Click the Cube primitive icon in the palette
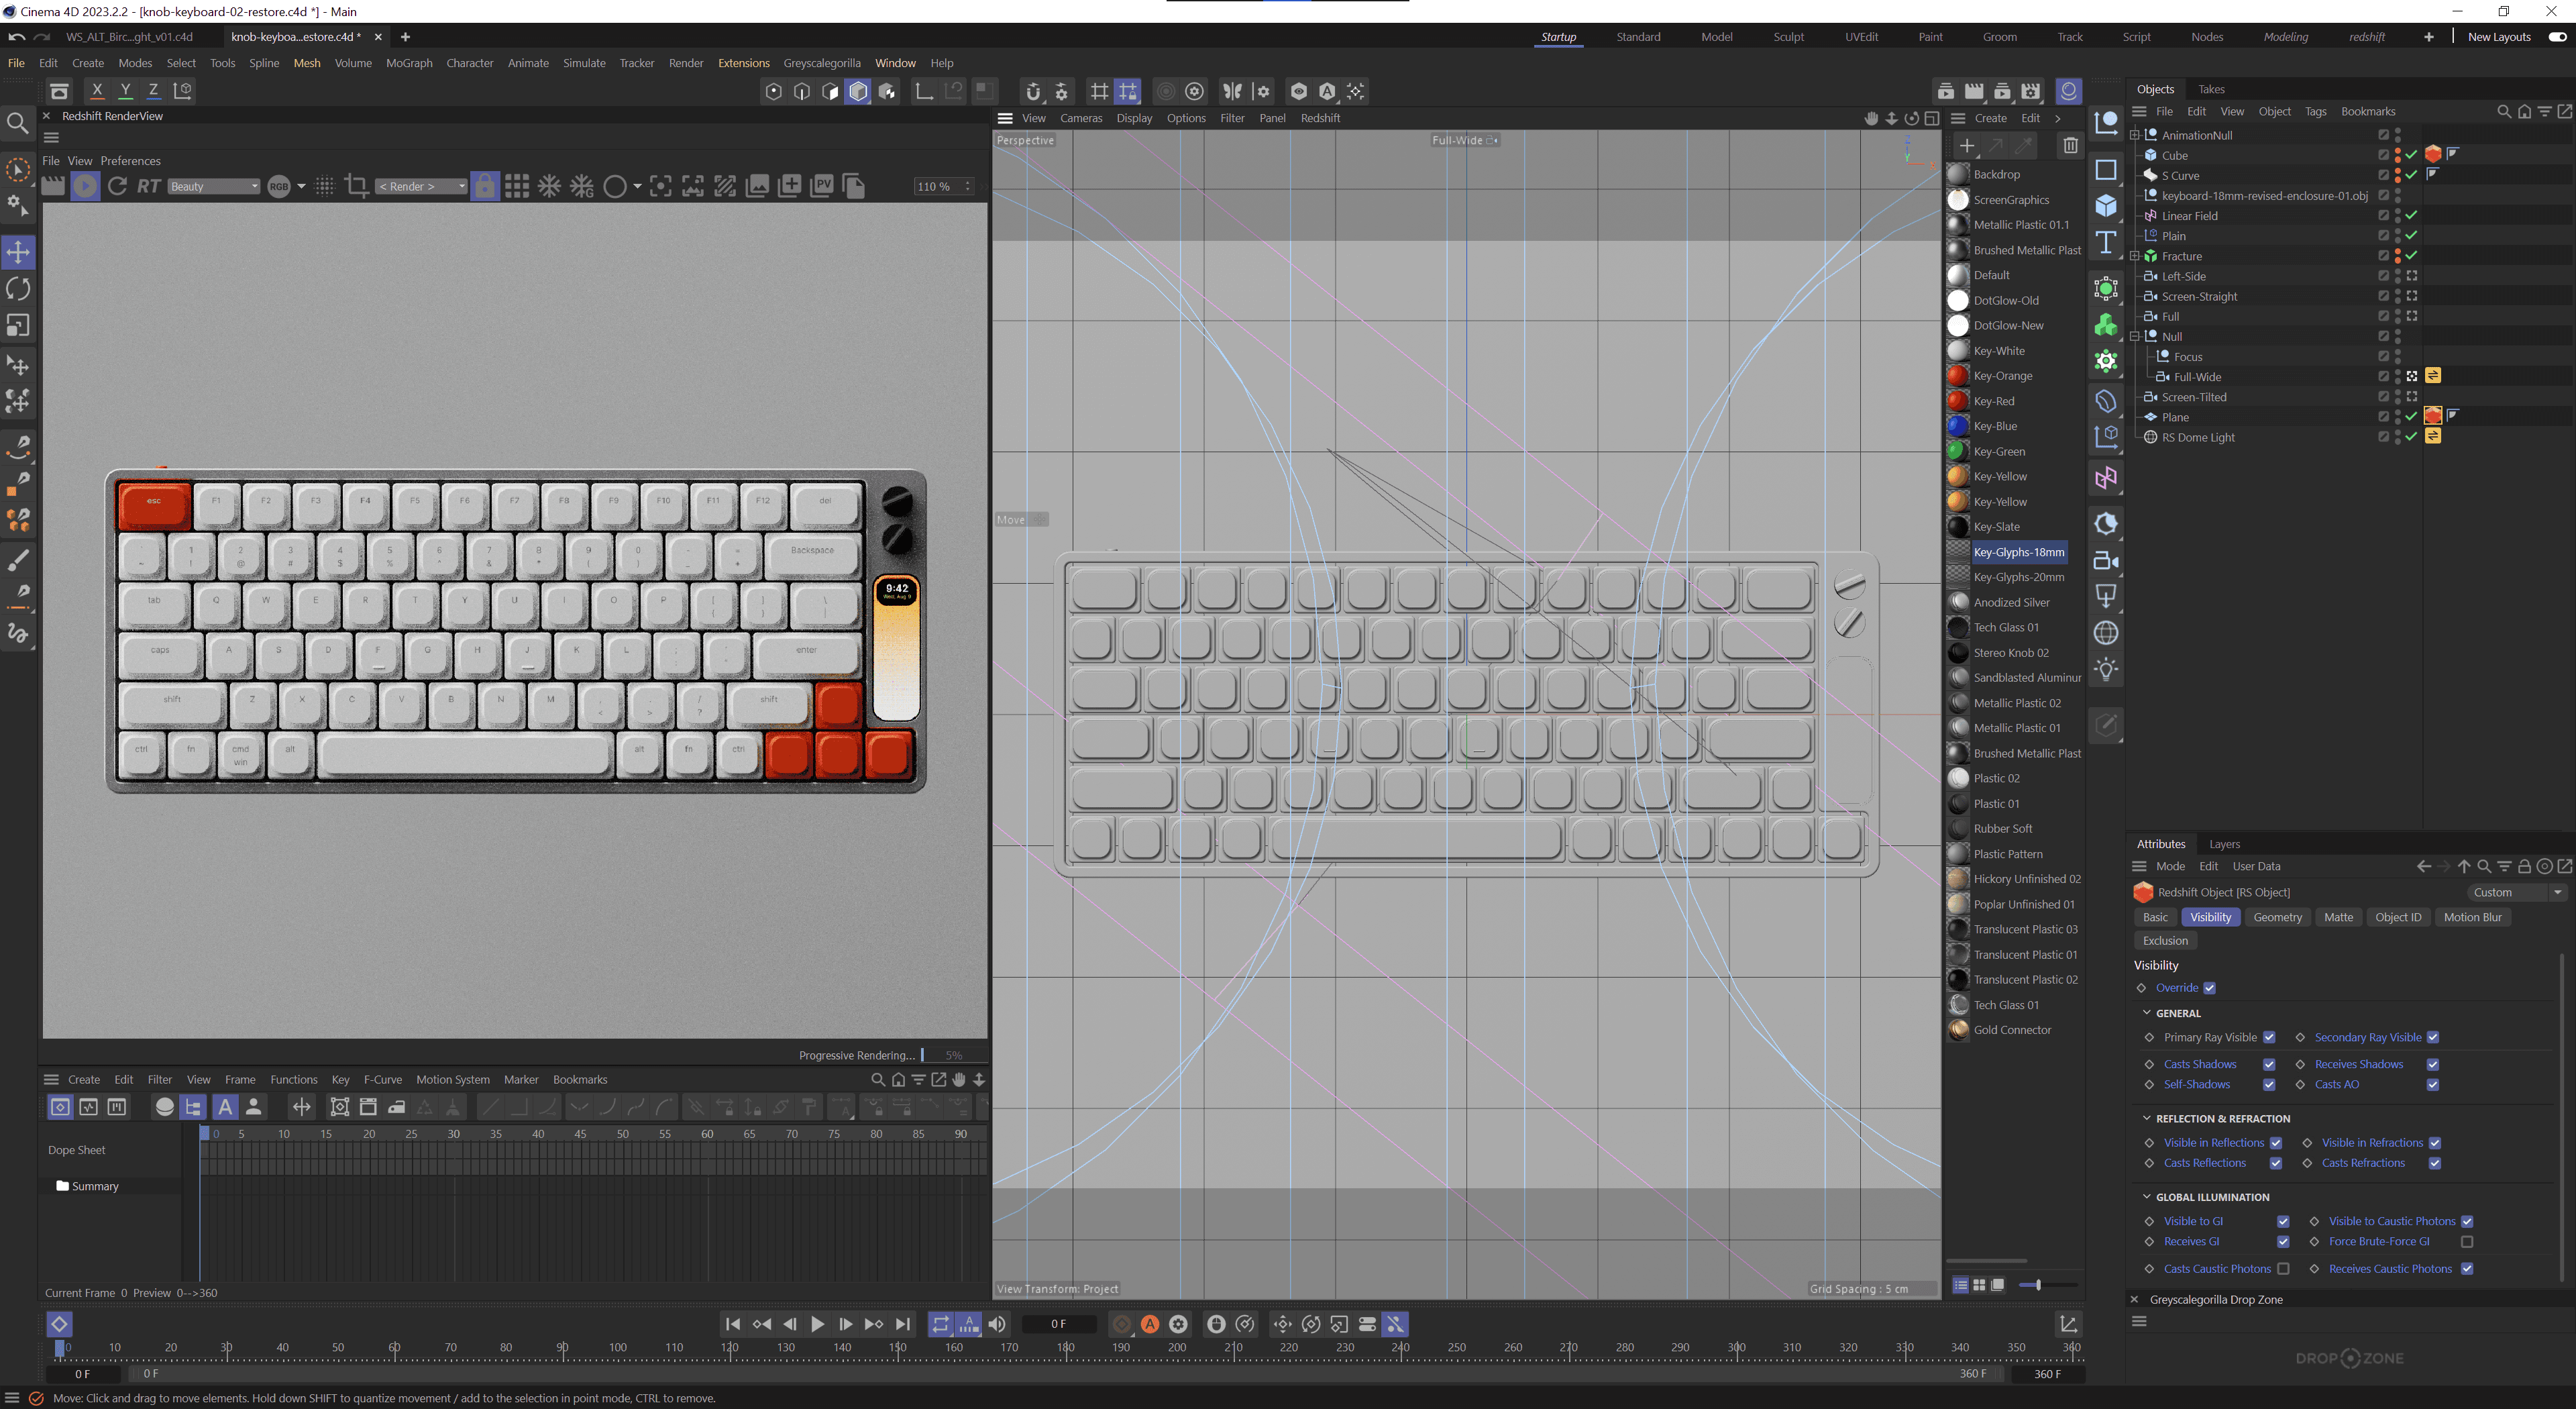Screen dimensions: 2576x1409 coord(2106,206)
